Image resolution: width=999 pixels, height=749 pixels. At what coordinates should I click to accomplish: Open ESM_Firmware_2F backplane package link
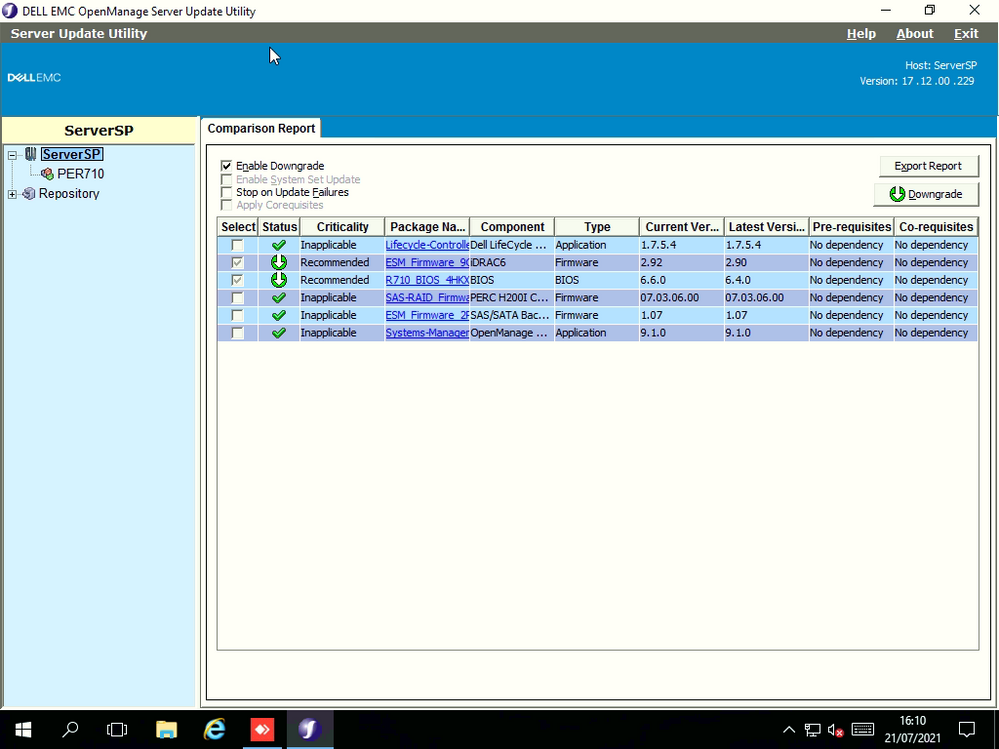click(x=427, y=315)
